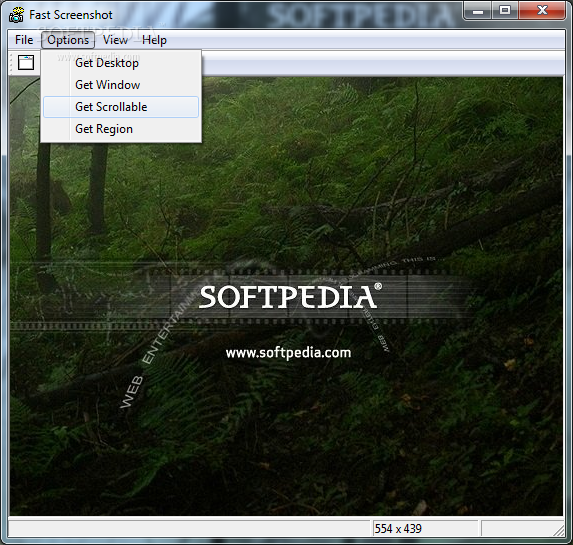Screen dimensions: 573x545
Task: Open the File menu
Action: click(x=24, y=40)
